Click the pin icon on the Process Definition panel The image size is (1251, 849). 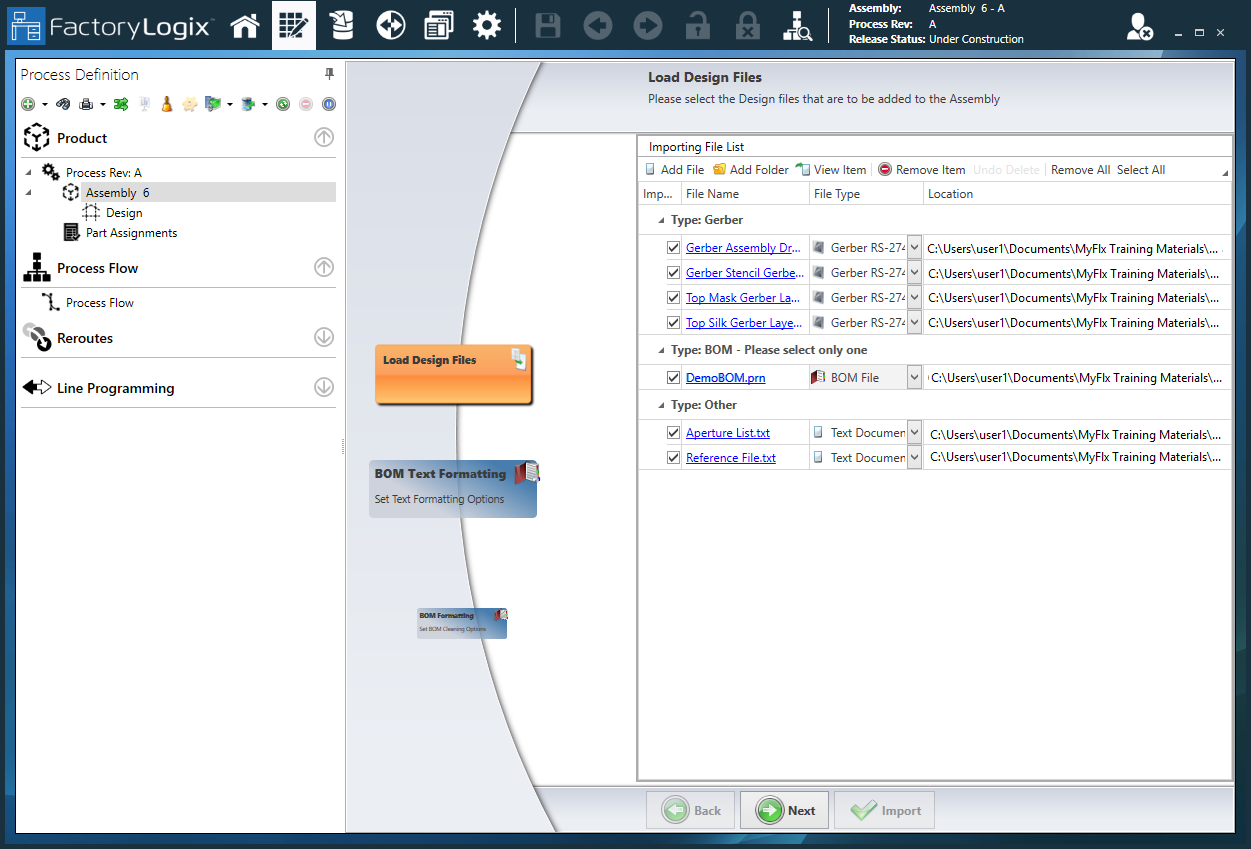[x=328, y=74]
